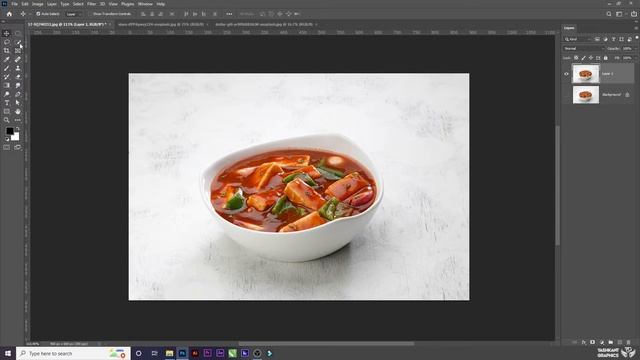
Task: Open the Select menu
Action: [x=78, y=4]
